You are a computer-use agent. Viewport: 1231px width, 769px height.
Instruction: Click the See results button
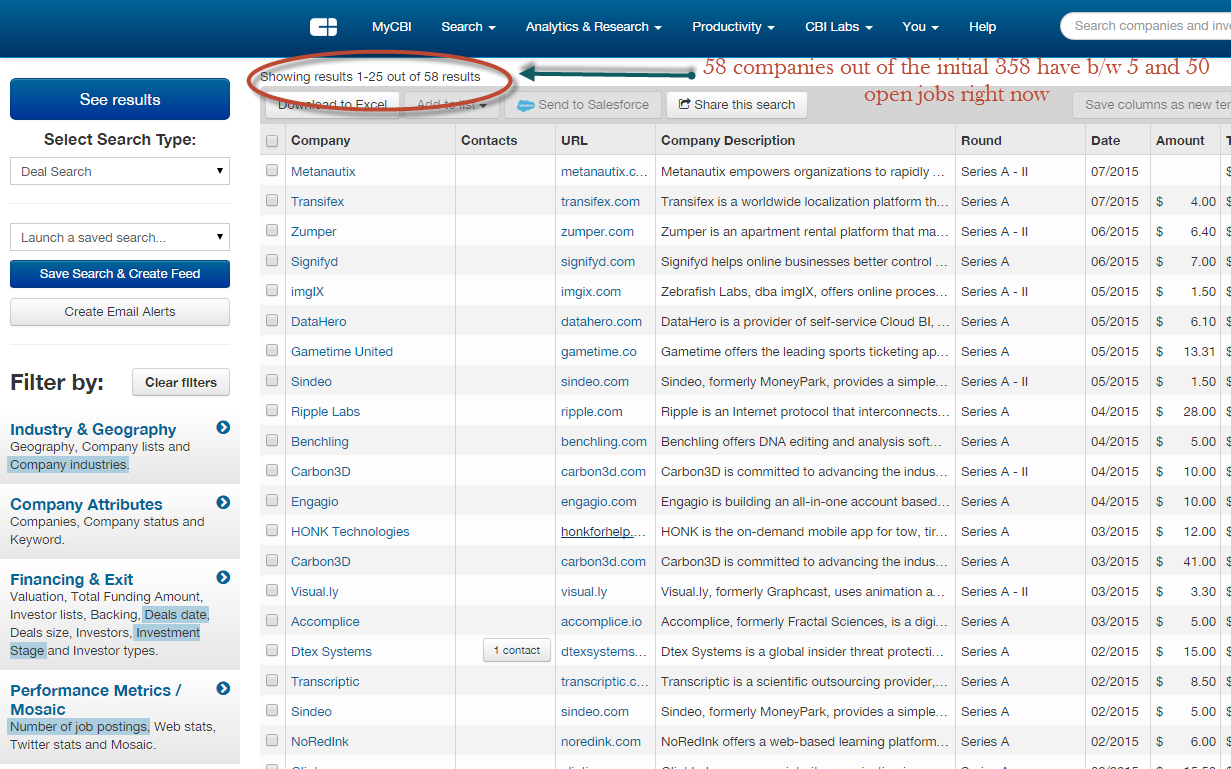(119, 99)
